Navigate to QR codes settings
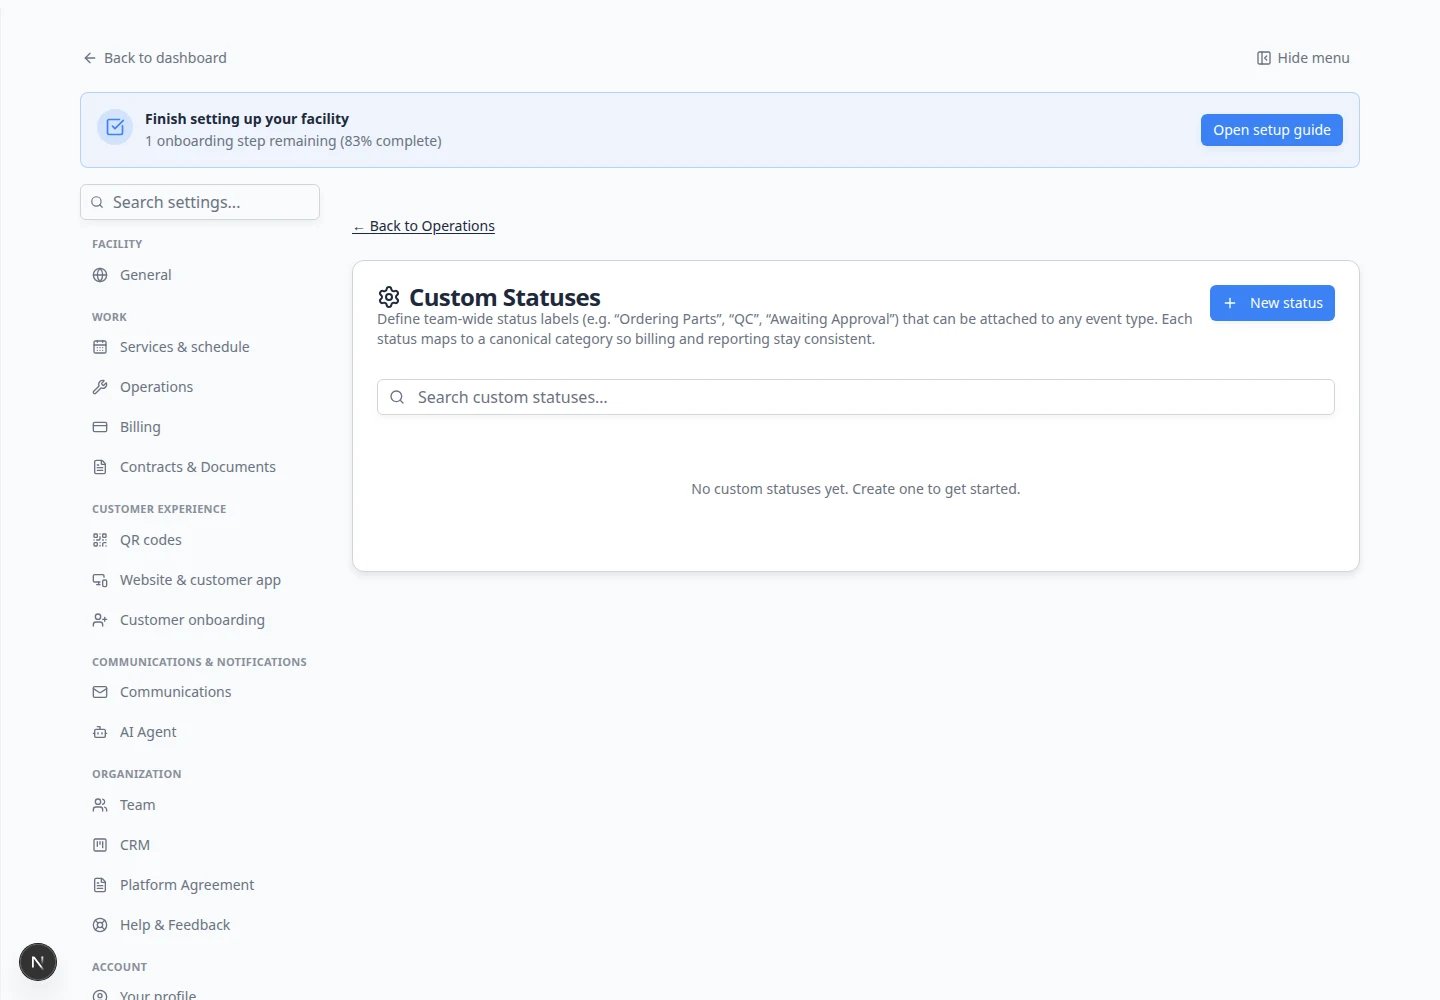Image resolution: width=1440 pixels, height=1000 pixels. pos(200,540)
